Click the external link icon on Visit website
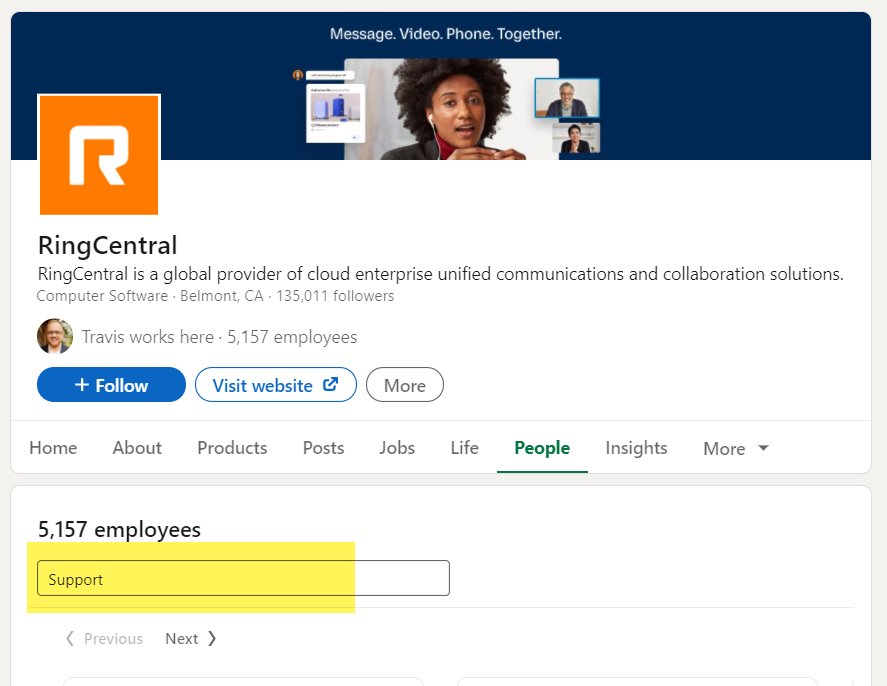 (x=330, y=385)
